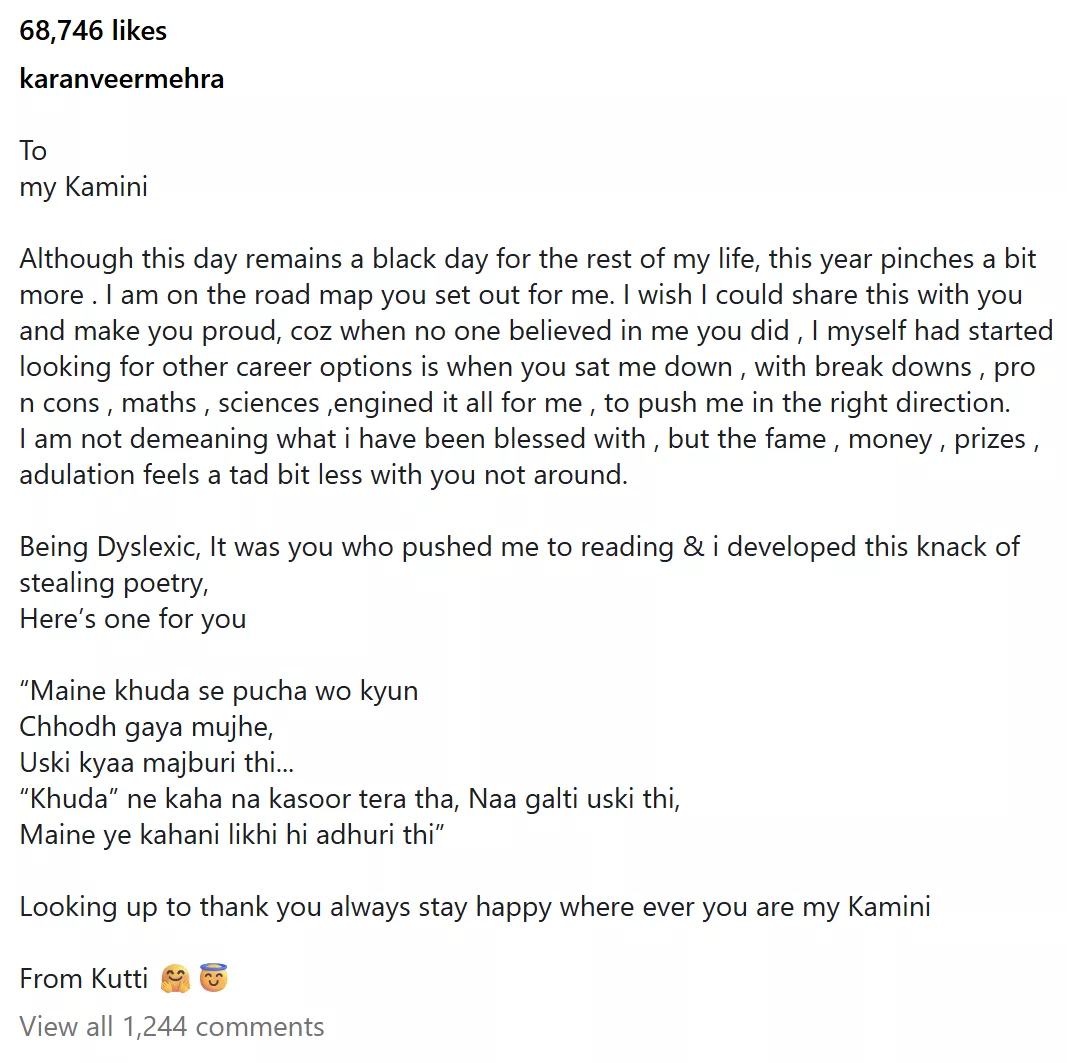
Task: Click the line starting "I am not demeaning"
Action: pyautogui.click(x=528, y=439)
